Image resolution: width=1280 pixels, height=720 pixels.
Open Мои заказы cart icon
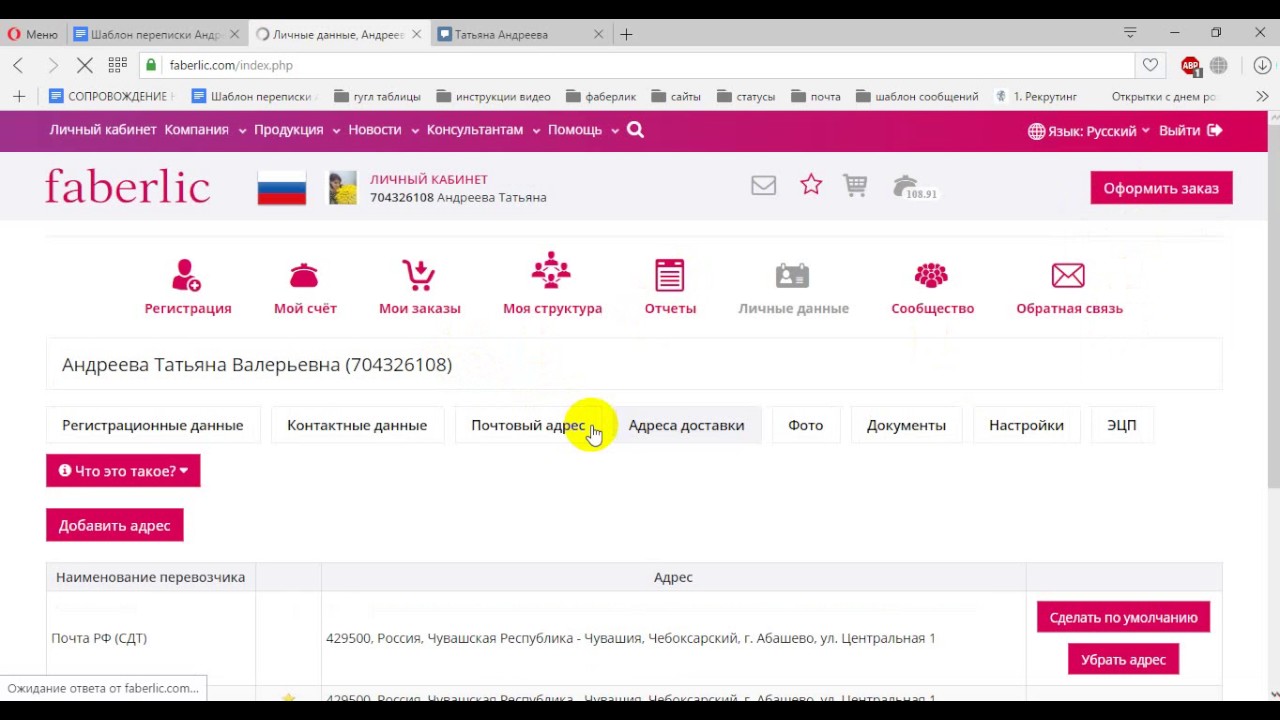tap(419, 287)
